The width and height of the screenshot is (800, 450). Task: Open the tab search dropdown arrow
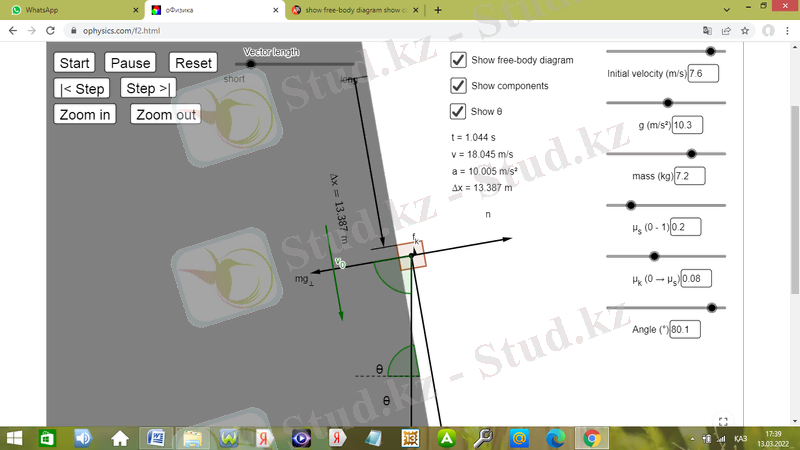click(727, 10)
